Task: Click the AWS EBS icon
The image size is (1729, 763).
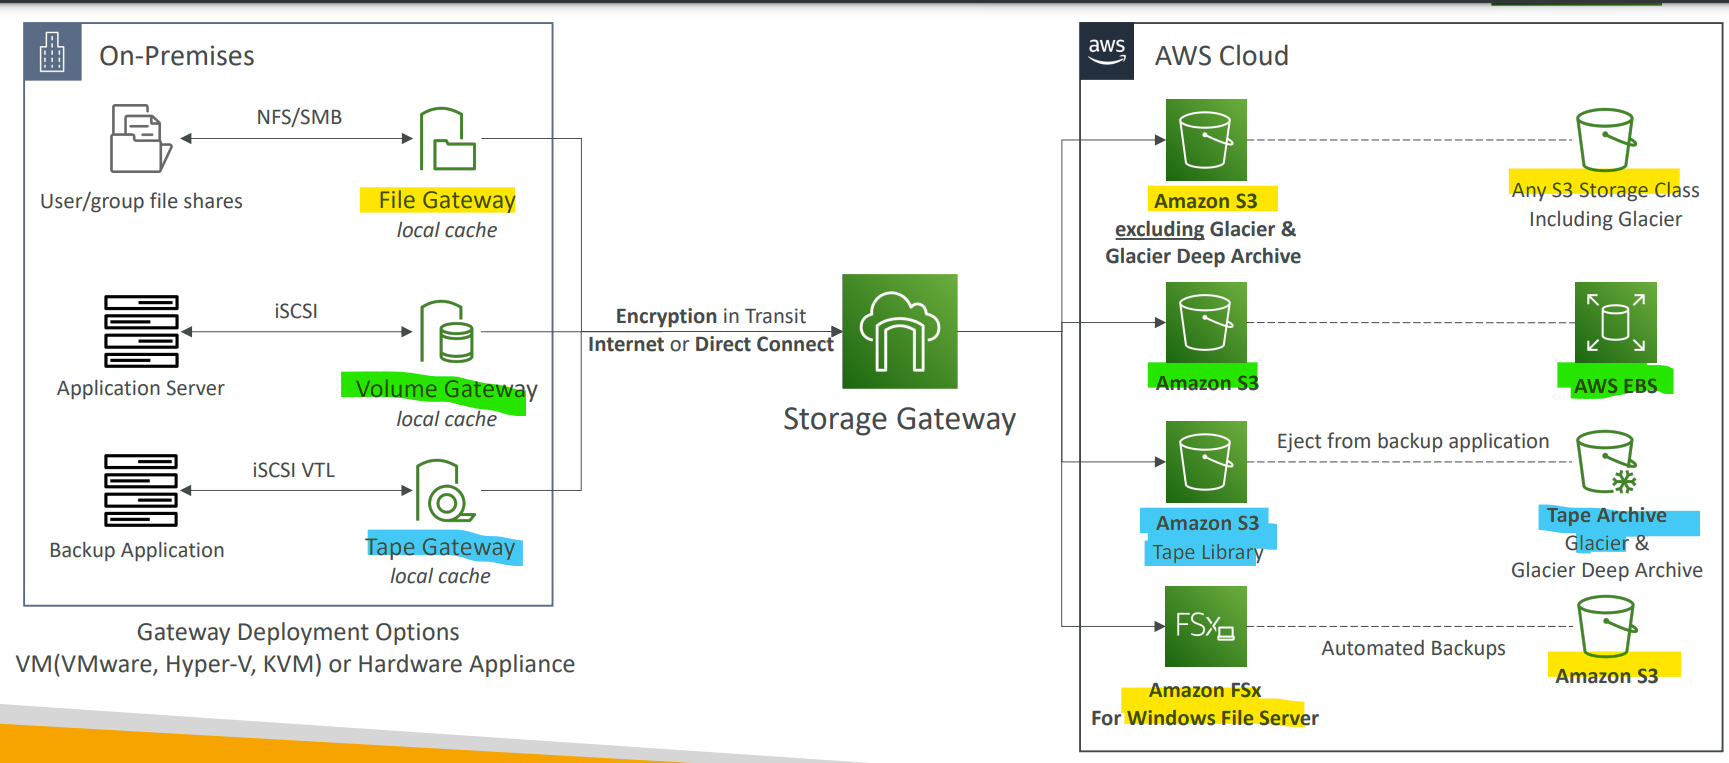Action: [x=1616, y=322]
